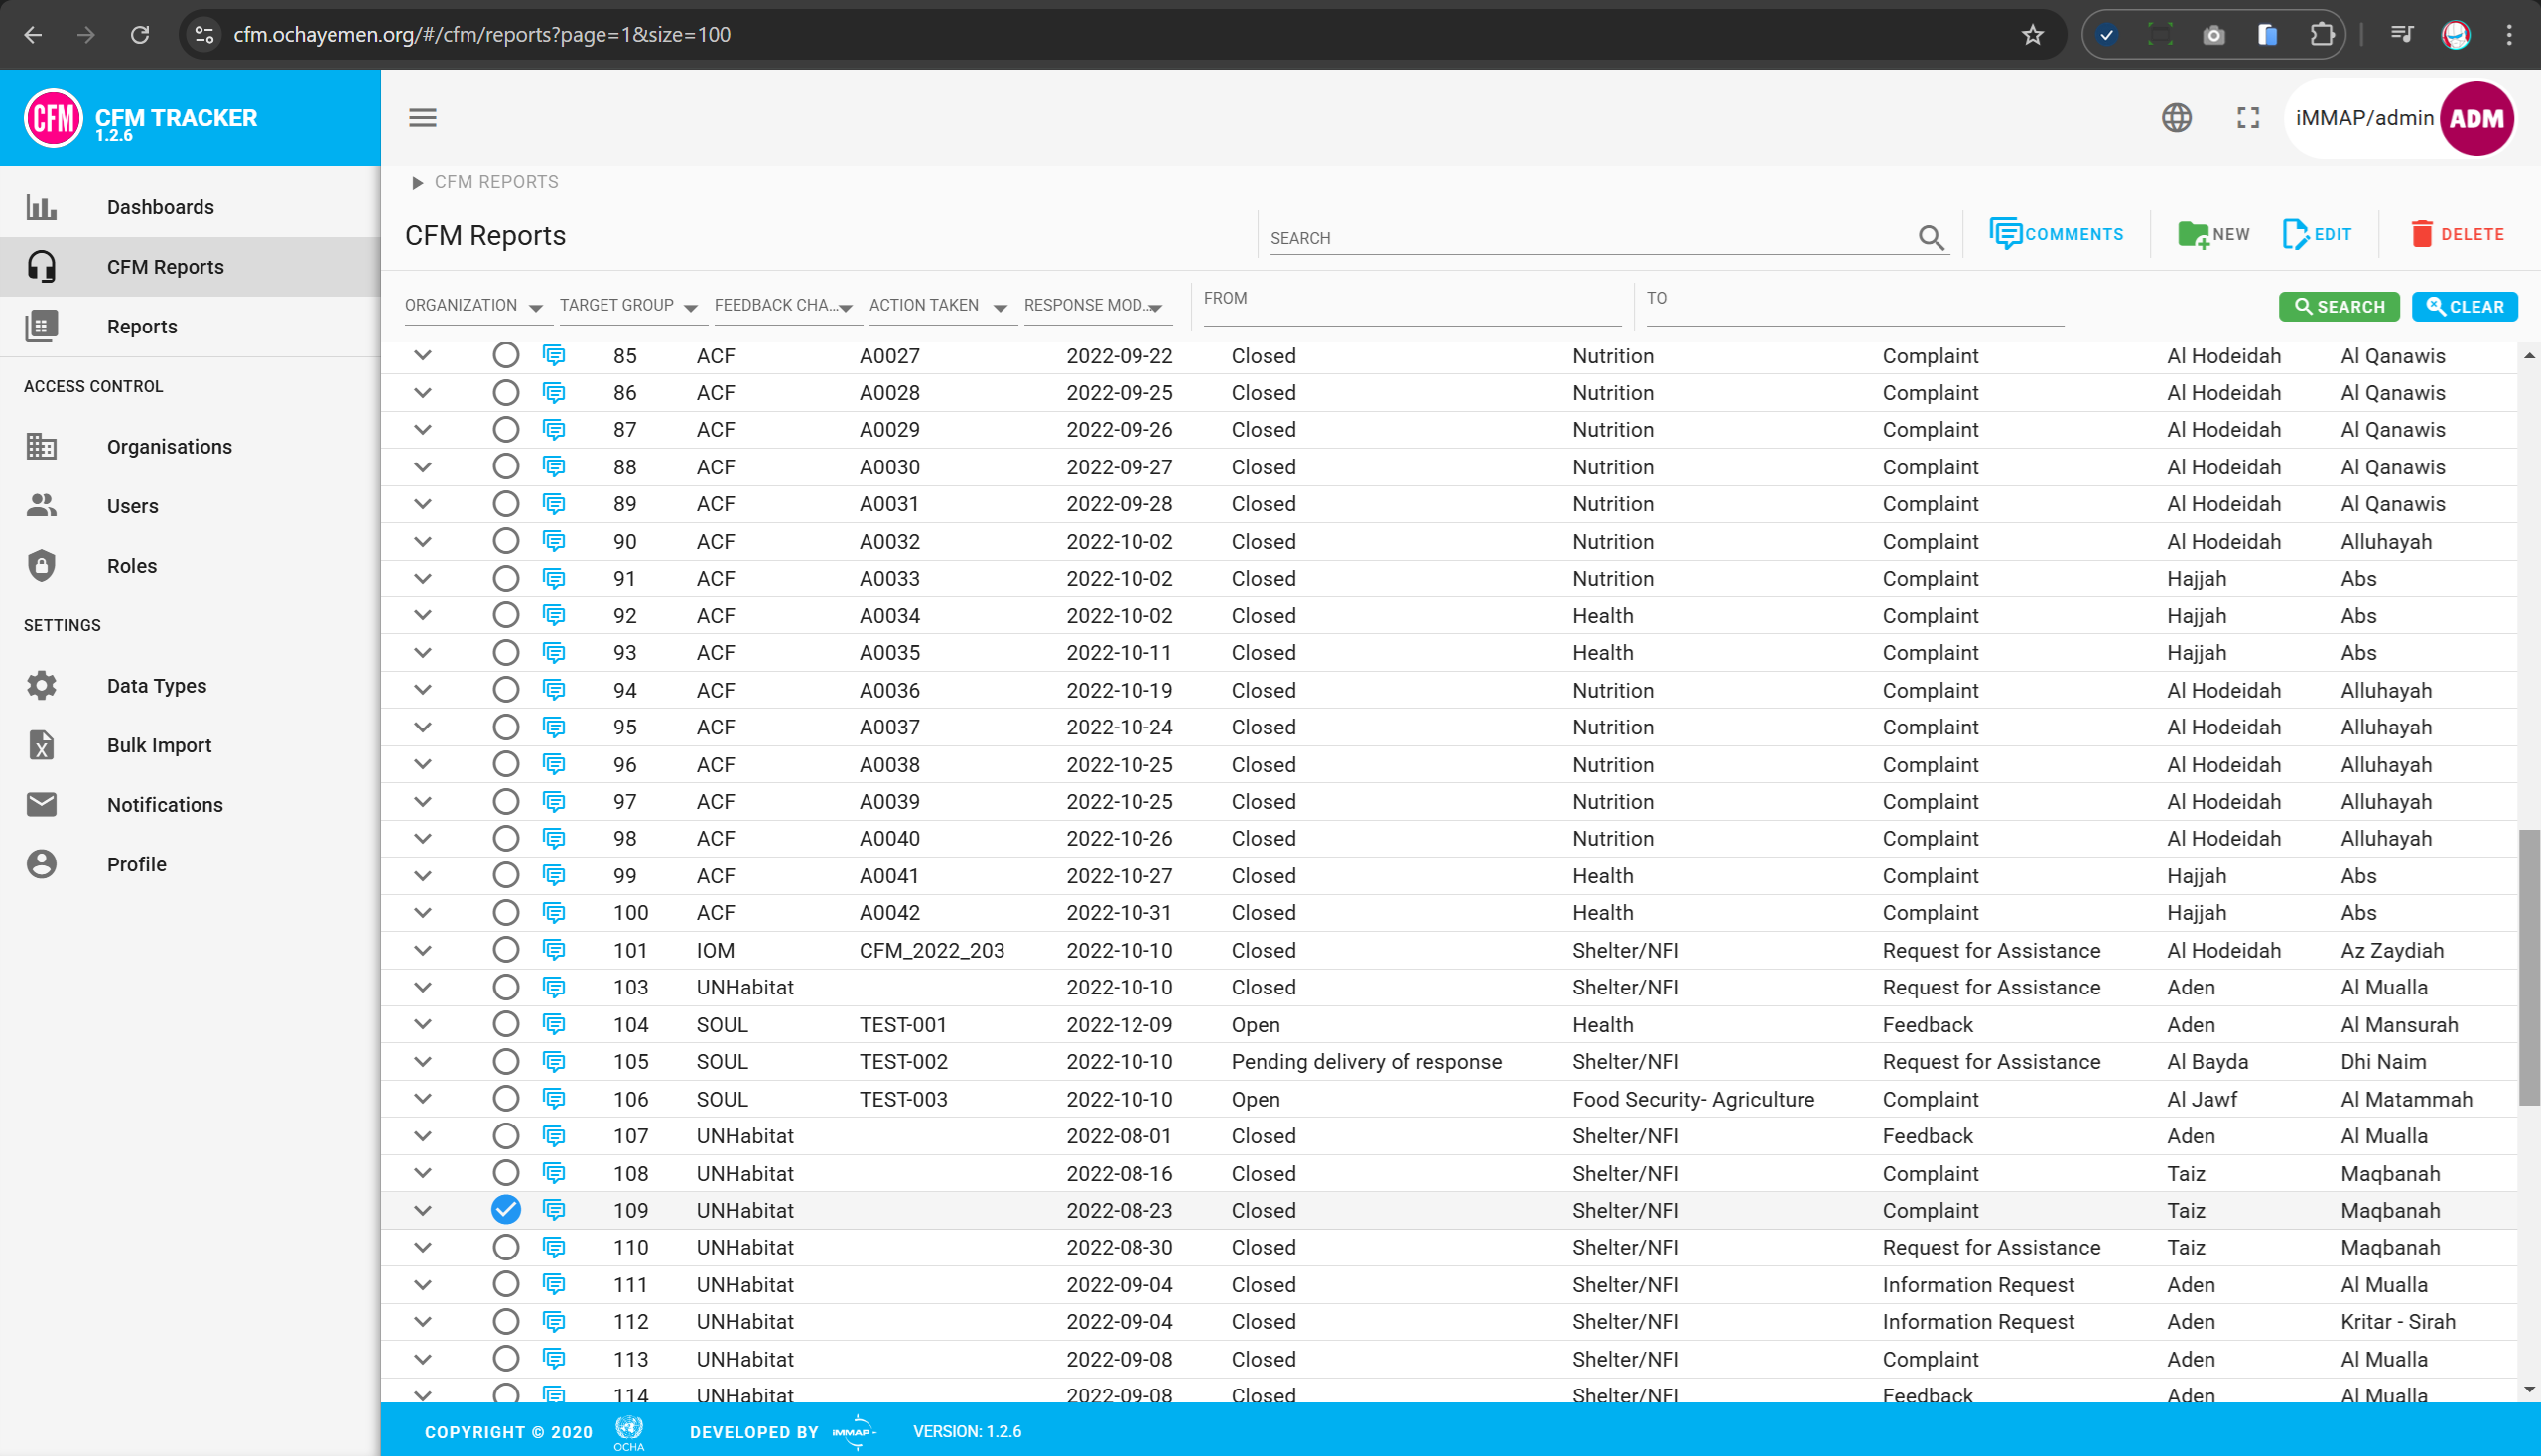
Task: Click the search magnifier icon
Action: pos(1930,238)
